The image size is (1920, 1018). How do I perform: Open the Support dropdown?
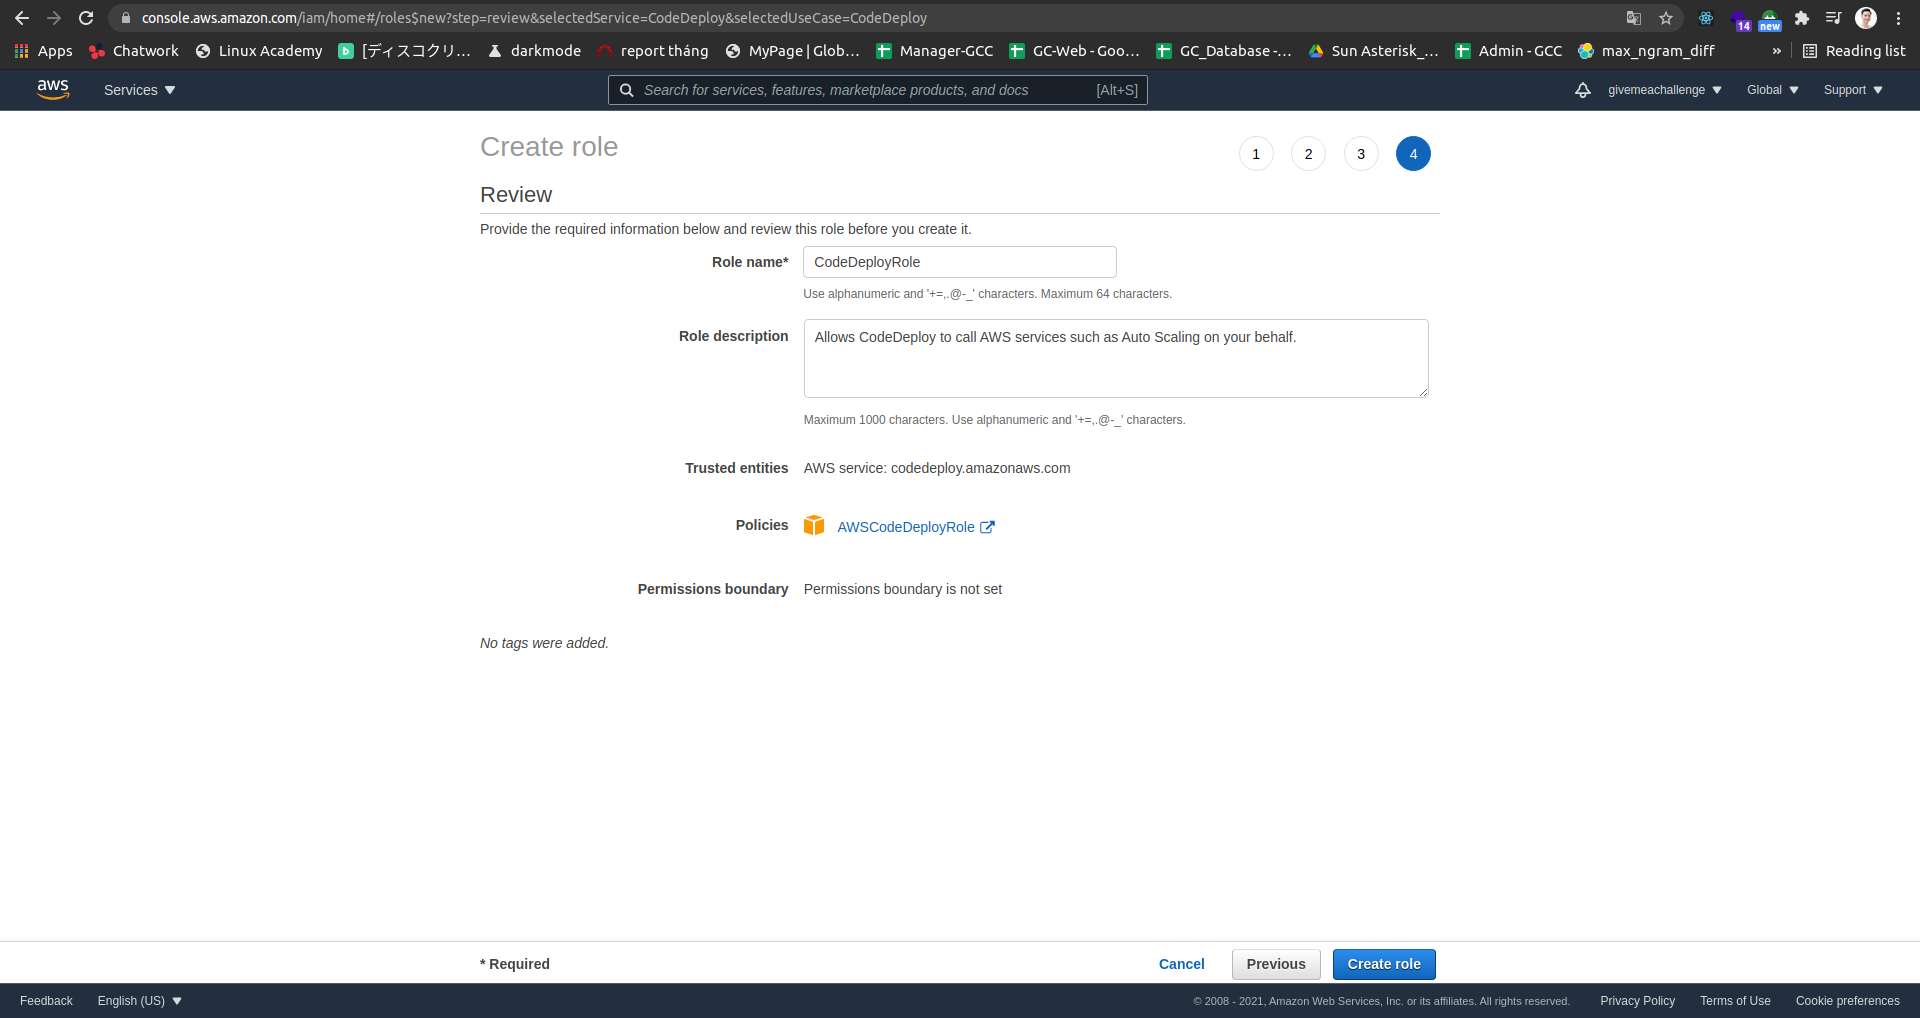tap(1851, 90)
